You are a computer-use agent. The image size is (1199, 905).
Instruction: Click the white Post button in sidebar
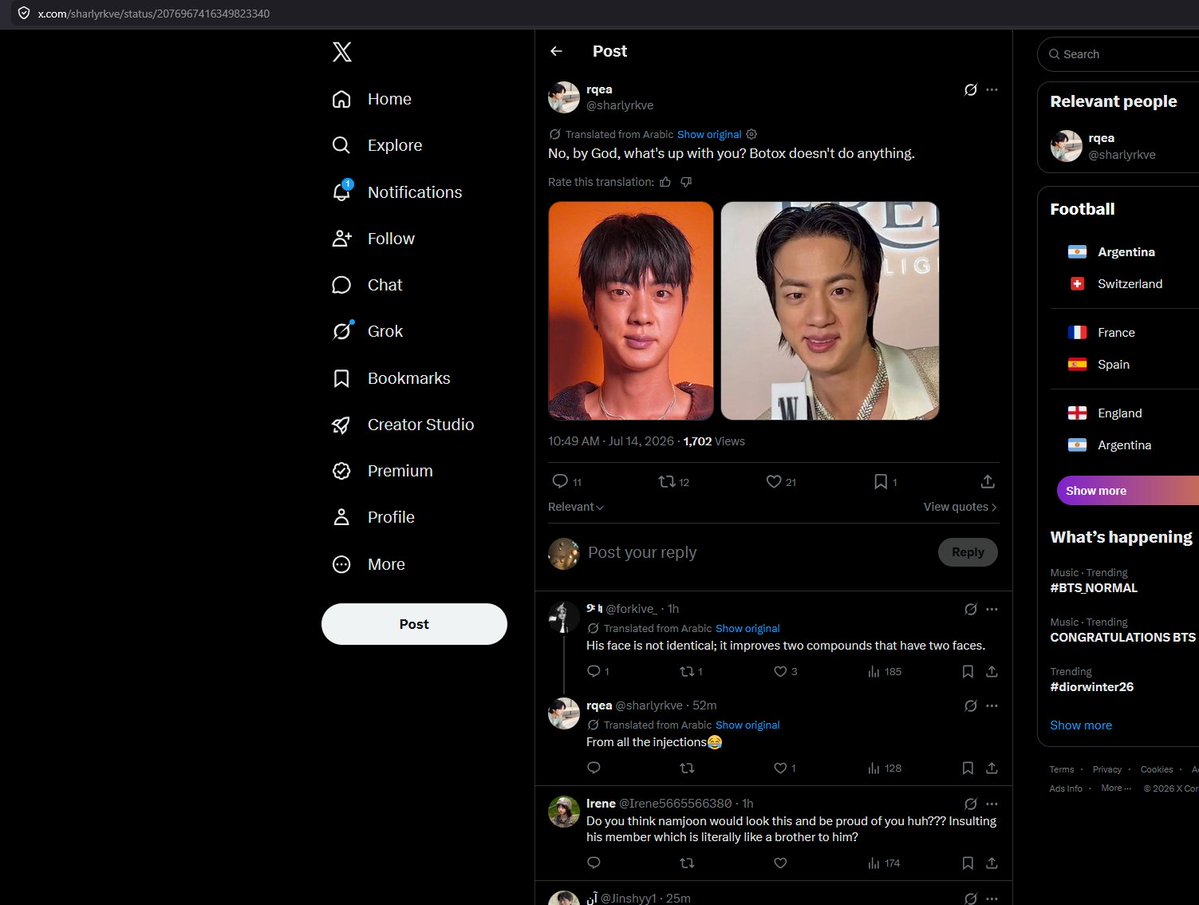click(414, 624)
